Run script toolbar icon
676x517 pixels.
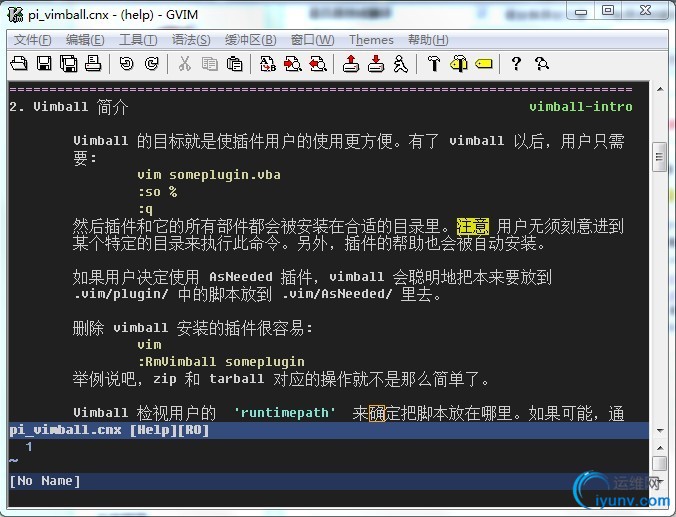(x=401, y=64)
